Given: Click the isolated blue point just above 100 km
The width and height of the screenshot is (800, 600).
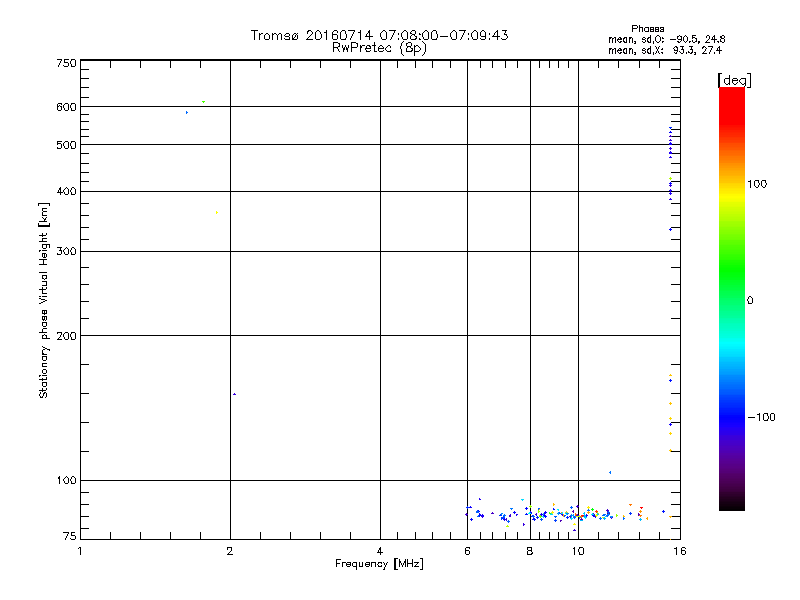Looking at the screenshot, I should tap(610, 472).
